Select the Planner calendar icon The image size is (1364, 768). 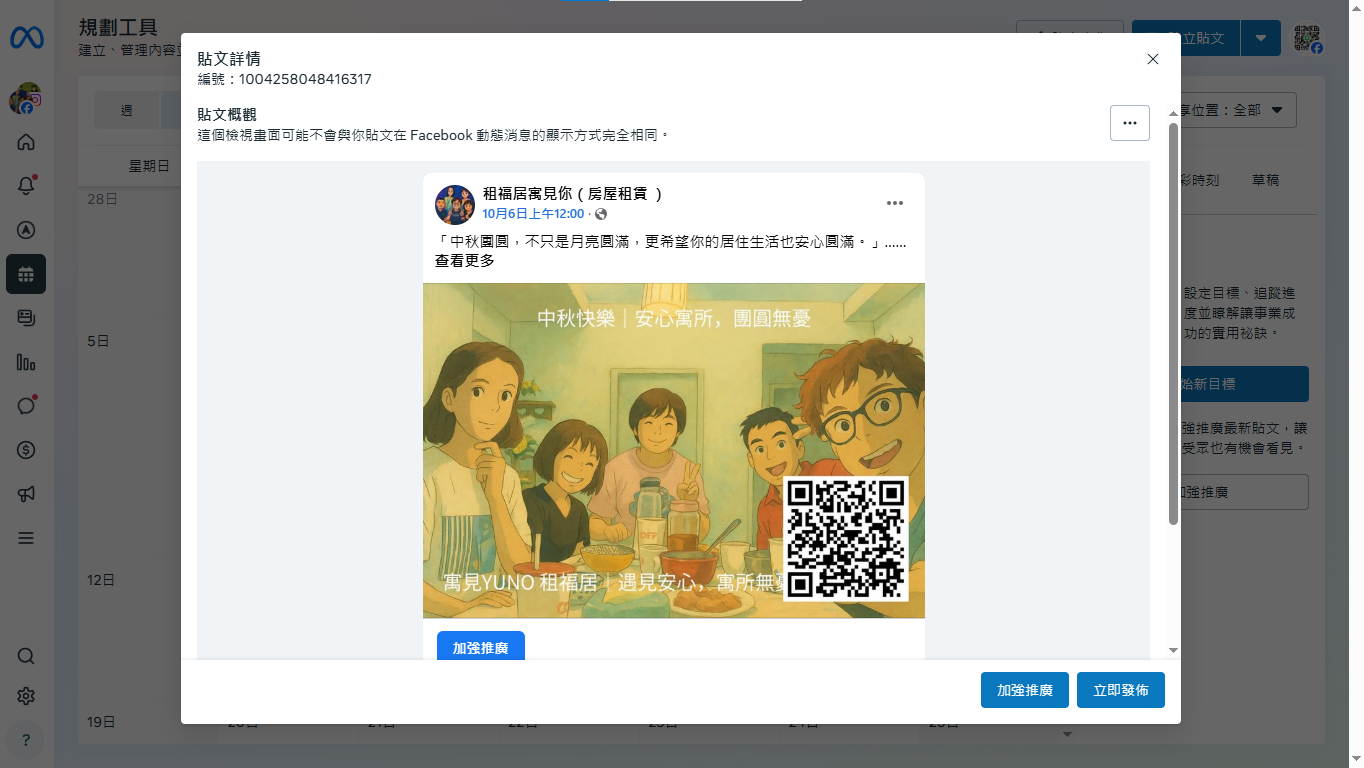(x=26, y=274)
